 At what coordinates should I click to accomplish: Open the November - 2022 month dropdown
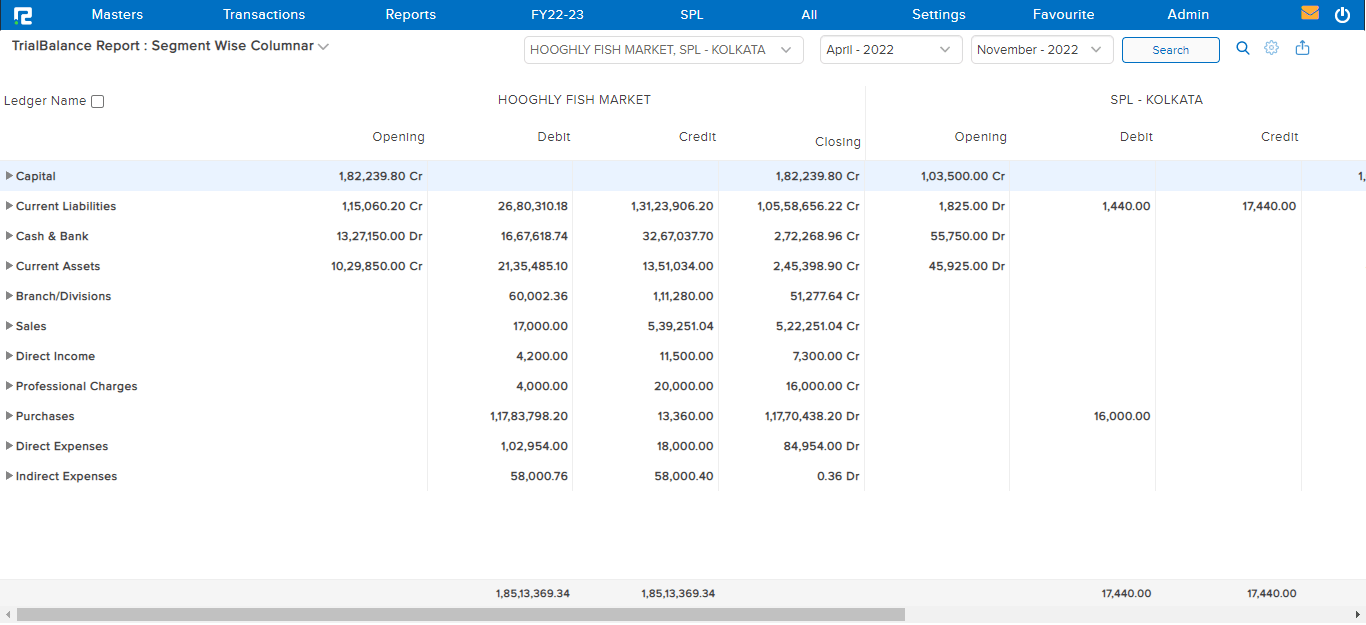1041,50
